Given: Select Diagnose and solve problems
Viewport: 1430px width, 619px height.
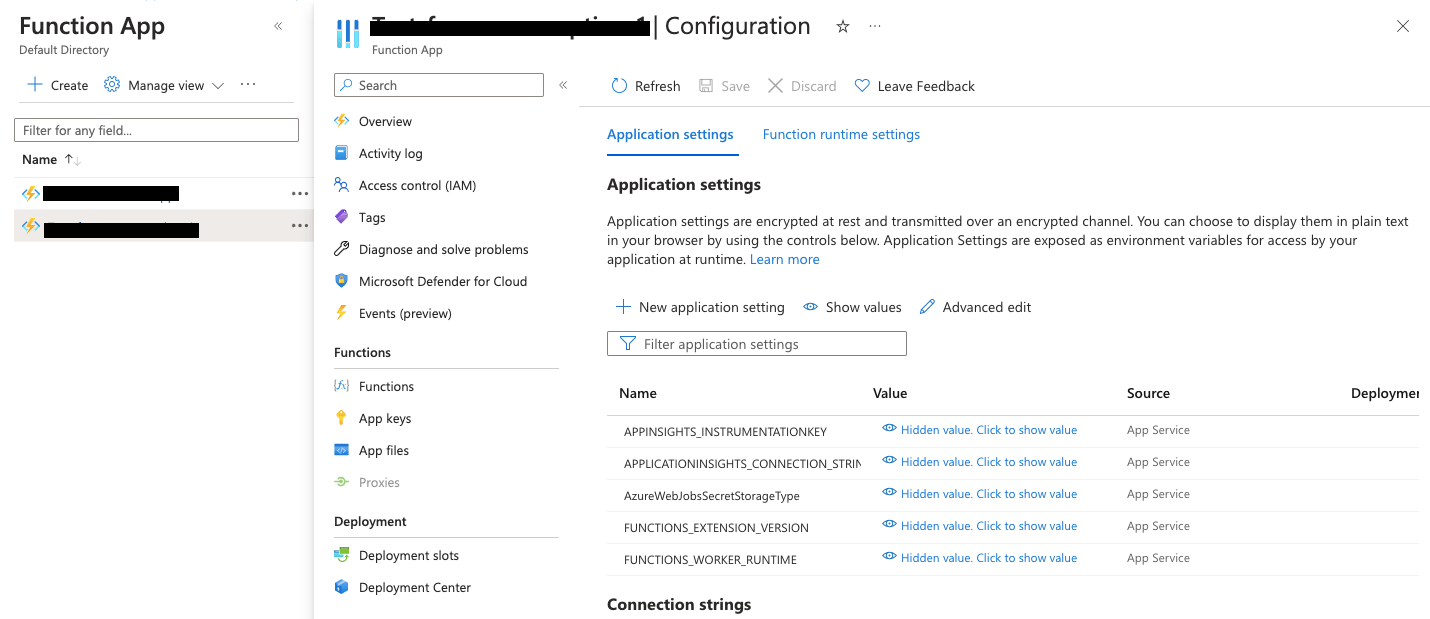Looking at the screenshot, I should (442, 249).
